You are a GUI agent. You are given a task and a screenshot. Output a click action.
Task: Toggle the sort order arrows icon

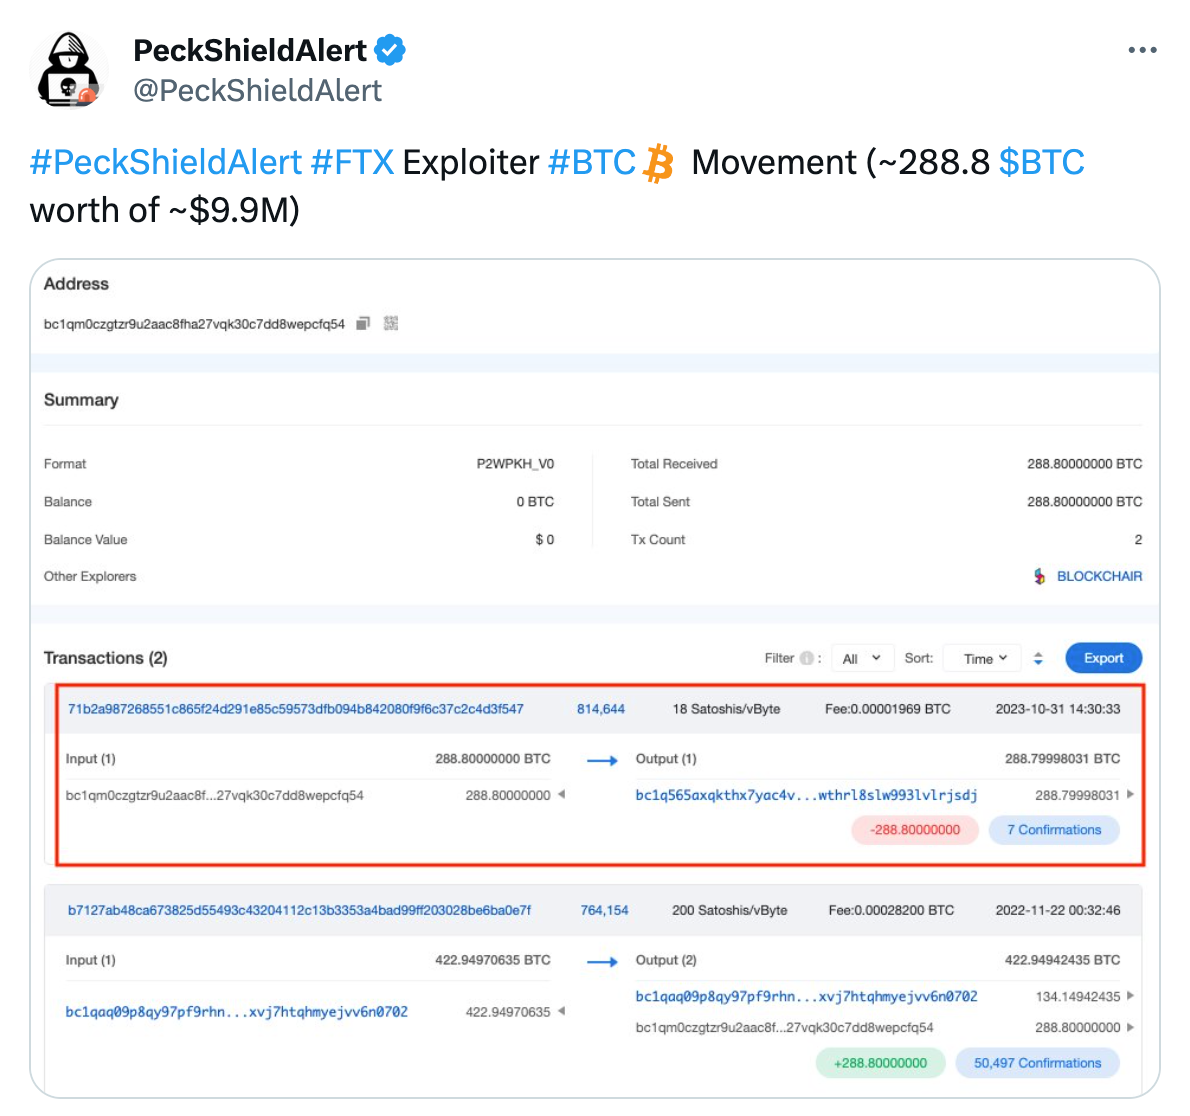tap(1038, 658)
